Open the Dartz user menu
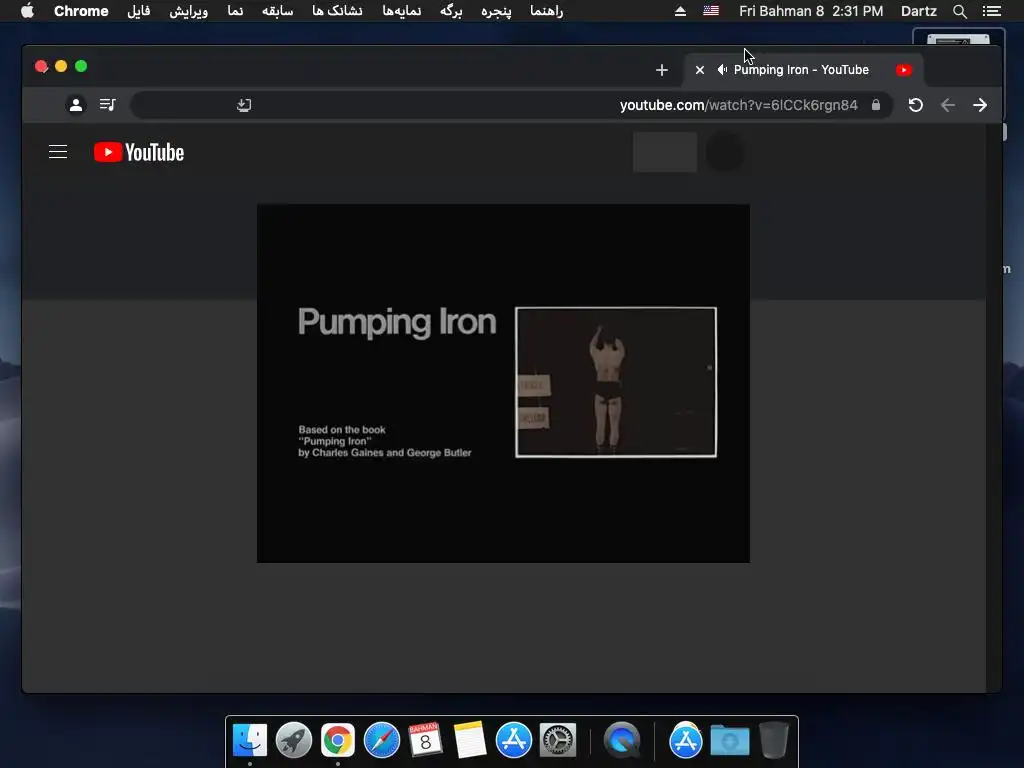This screenshot has width=1024, height=768. coord(919,11)
